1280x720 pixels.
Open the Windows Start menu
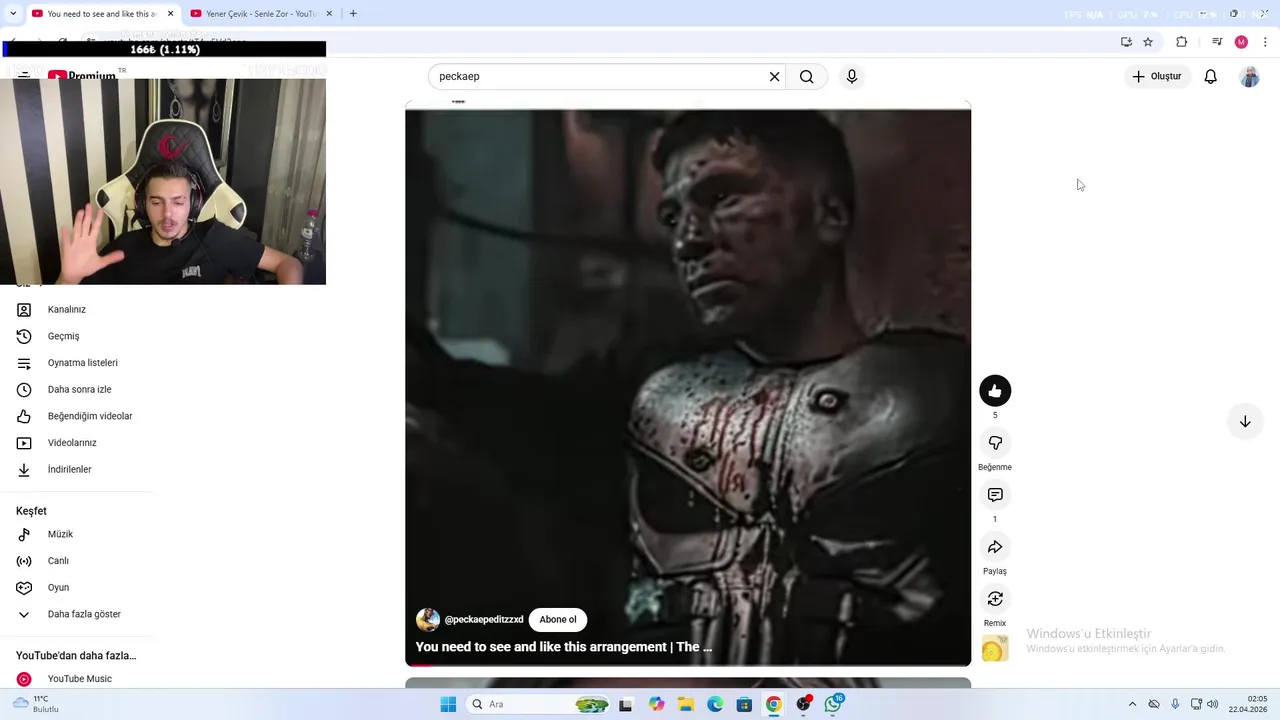tap(448, 704)
